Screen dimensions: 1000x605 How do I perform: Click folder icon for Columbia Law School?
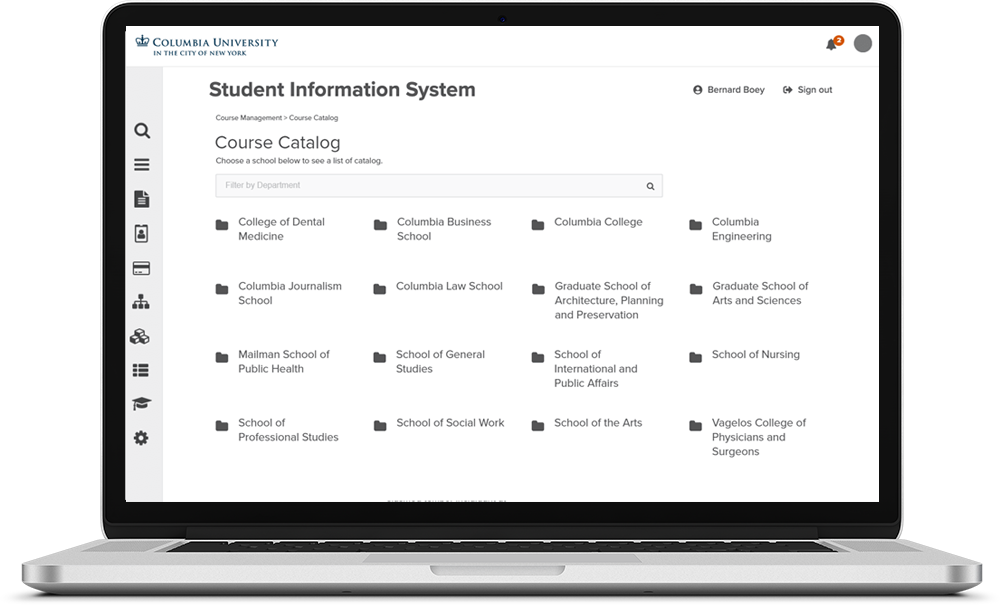point(380,289)
